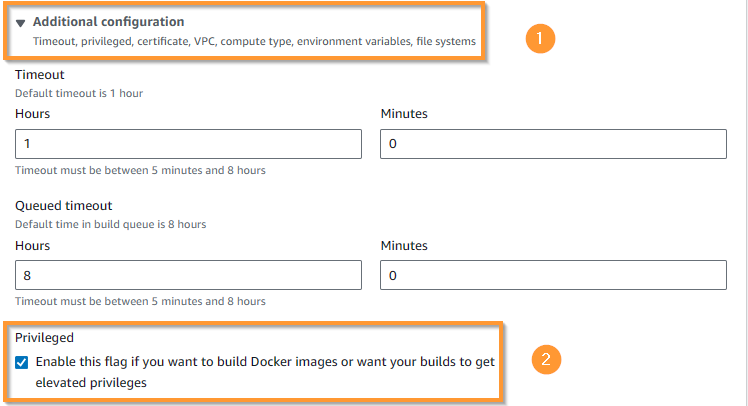This screenshot has width=748, height=406.
Task: Focus the Queued timeout Minutes field
Action: click(x=553, y=275)
